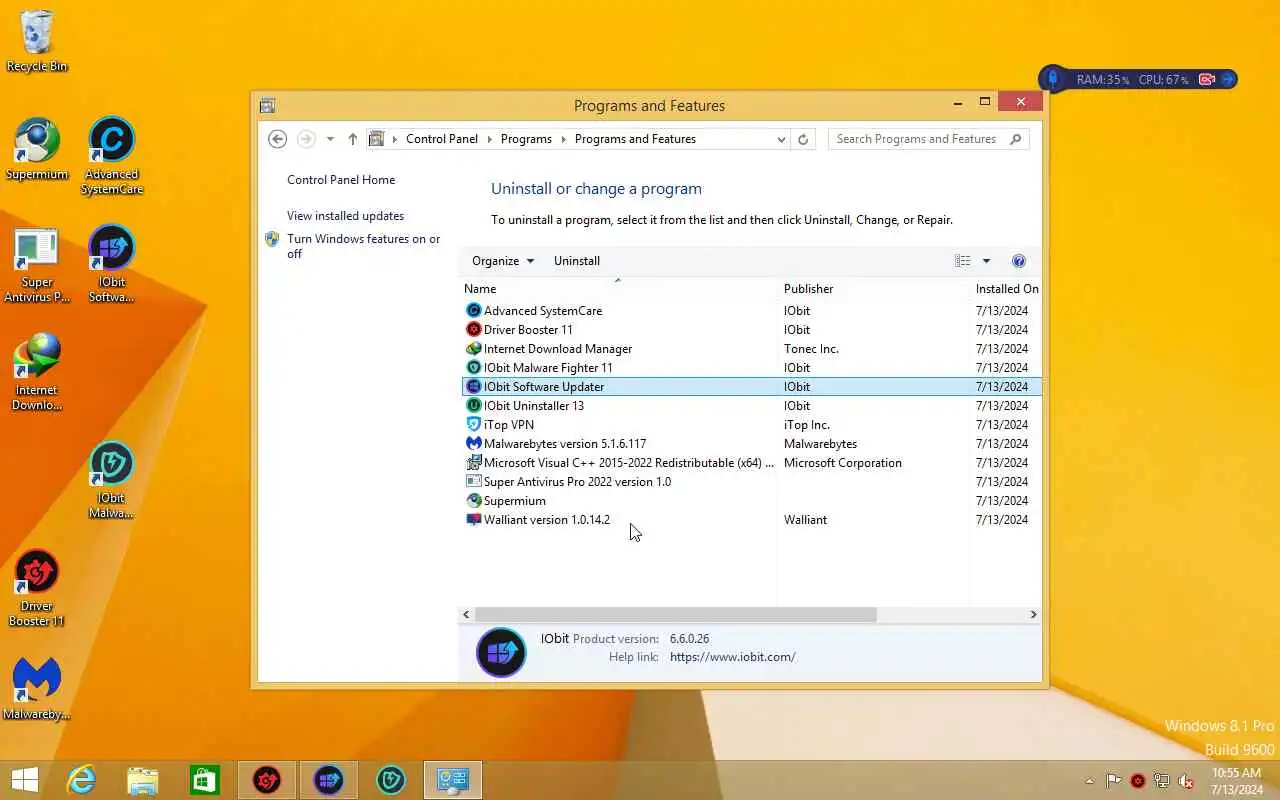This screenshot has width=1280, height=800.
Task: Expand the breadcrumb arrow after Programs
Action: click(564, 139)
